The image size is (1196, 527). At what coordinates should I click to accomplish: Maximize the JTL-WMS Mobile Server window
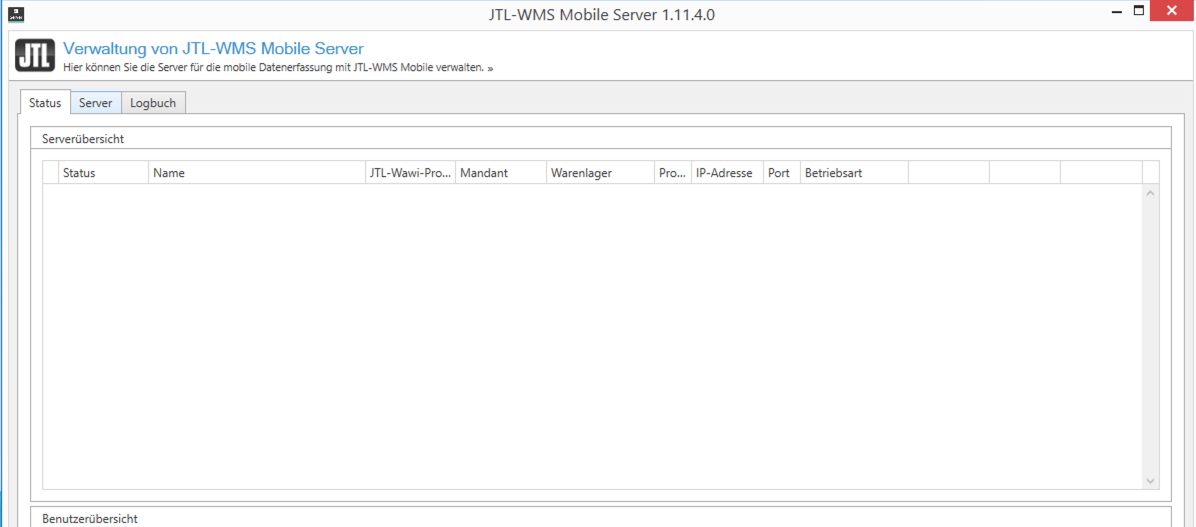coord(1138,12)
